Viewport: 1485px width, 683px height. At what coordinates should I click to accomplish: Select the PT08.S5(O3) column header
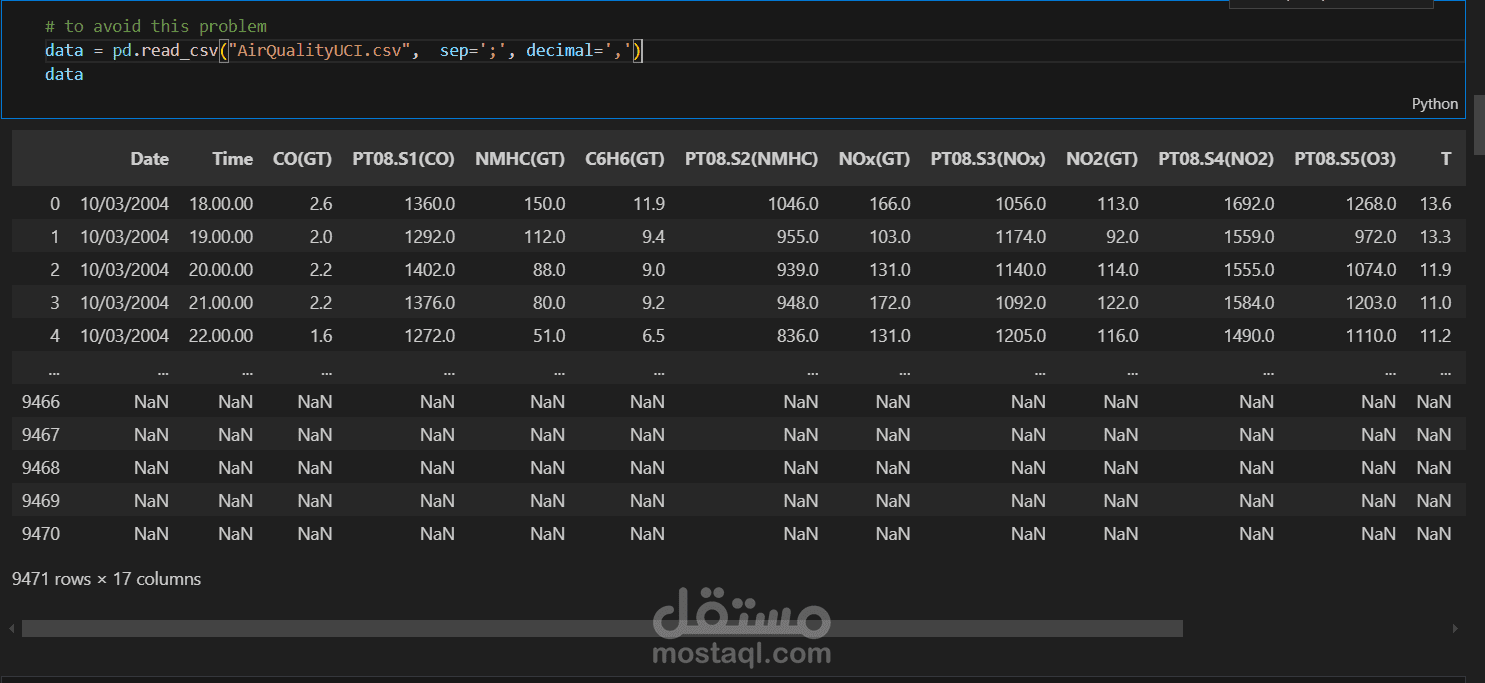click(1345, 159)
